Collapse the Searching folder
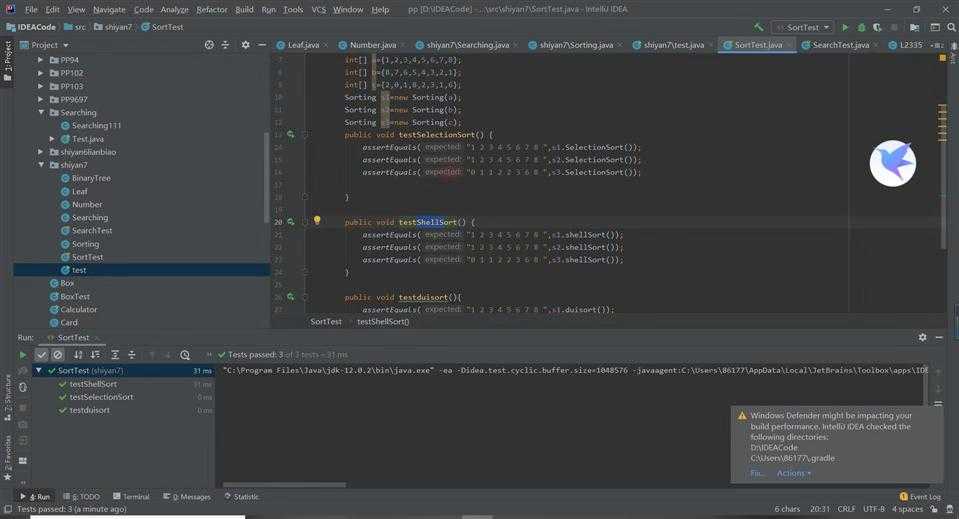This screenshot has width=959, height=519. (41, 112)
